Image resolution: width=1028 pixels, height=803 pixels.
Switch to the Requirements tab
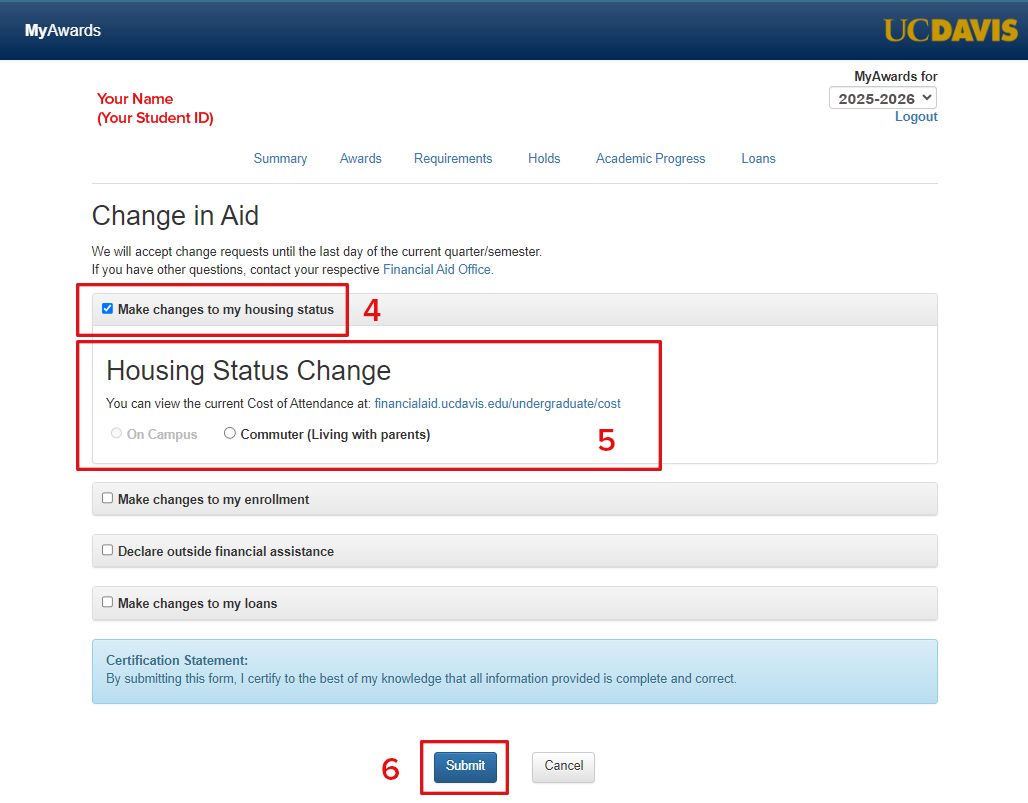[453, 159]
